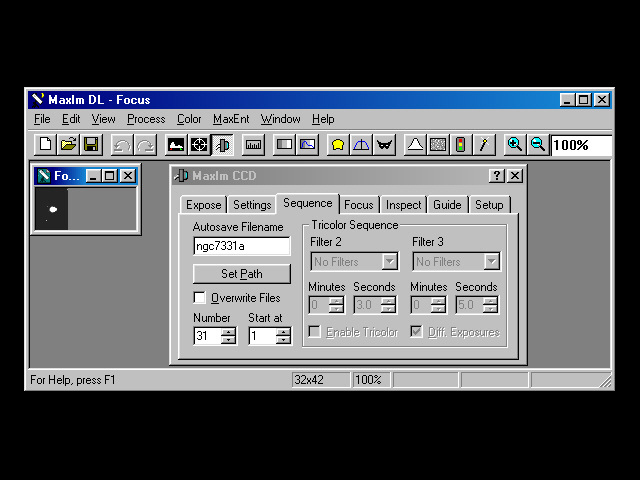The width and height of the screenshot is (640, 480).
Task: Zoom out with the minus magnifier
Action: (x=538, y=145)
